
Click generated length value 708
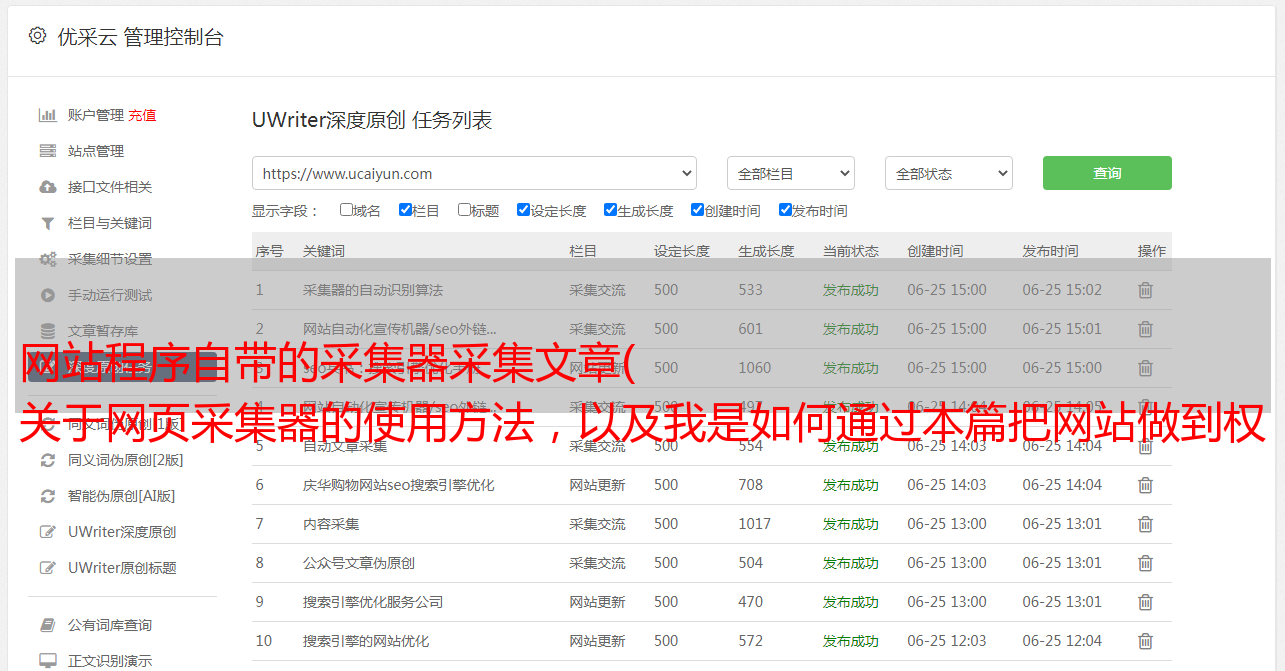(x=751, y=485)
